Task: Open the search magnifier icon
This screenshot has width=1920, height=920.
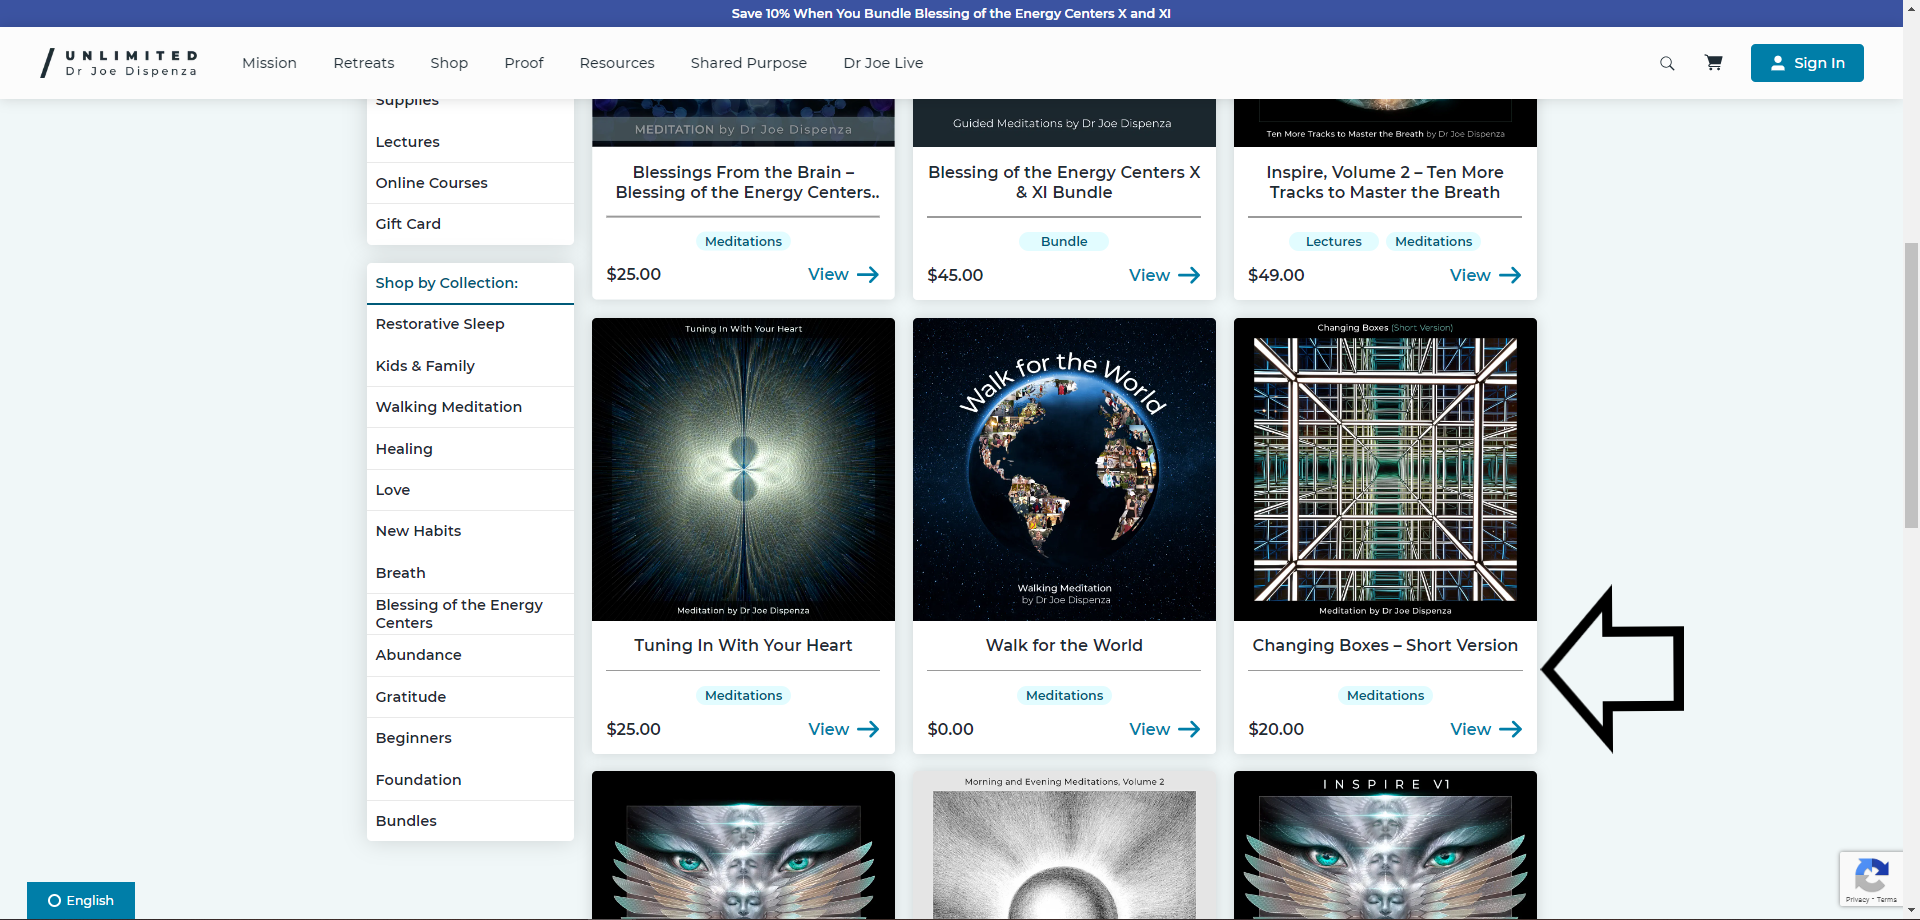Action: 1667,63
